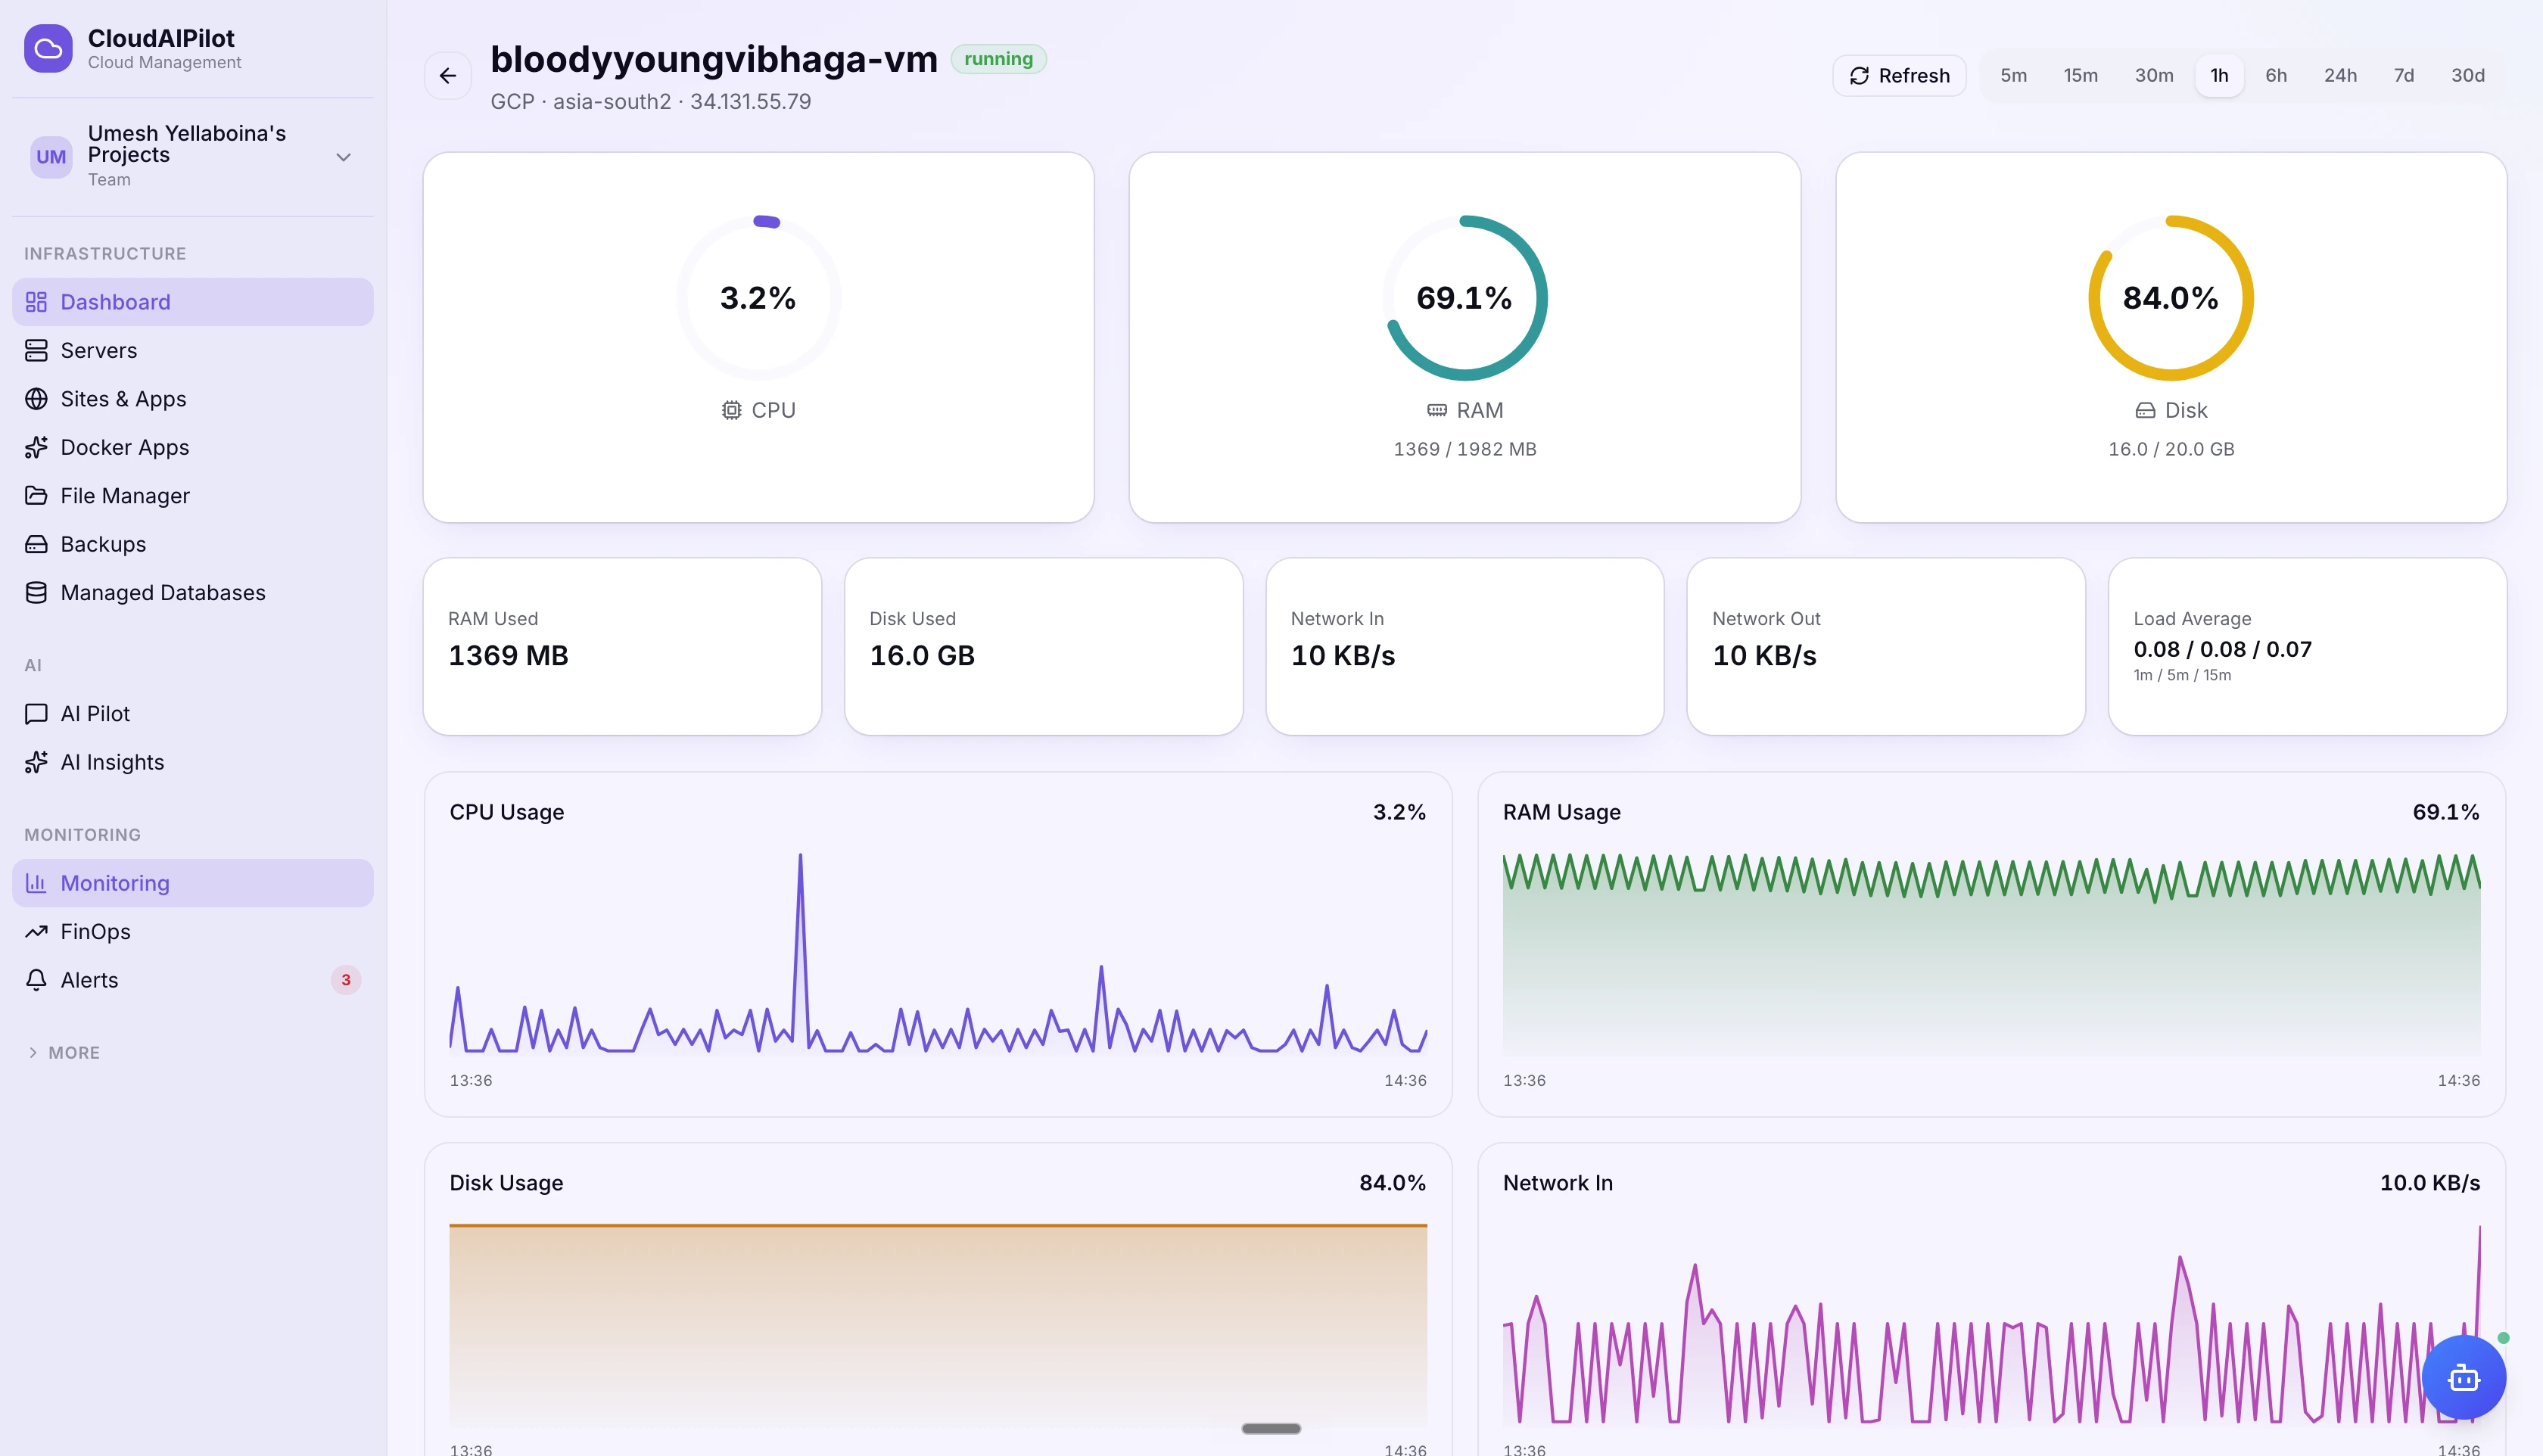The image size is (2543, 1456).
Task: Click the Disk Used 16.0 GB card
Action: tap(1043, 646)
